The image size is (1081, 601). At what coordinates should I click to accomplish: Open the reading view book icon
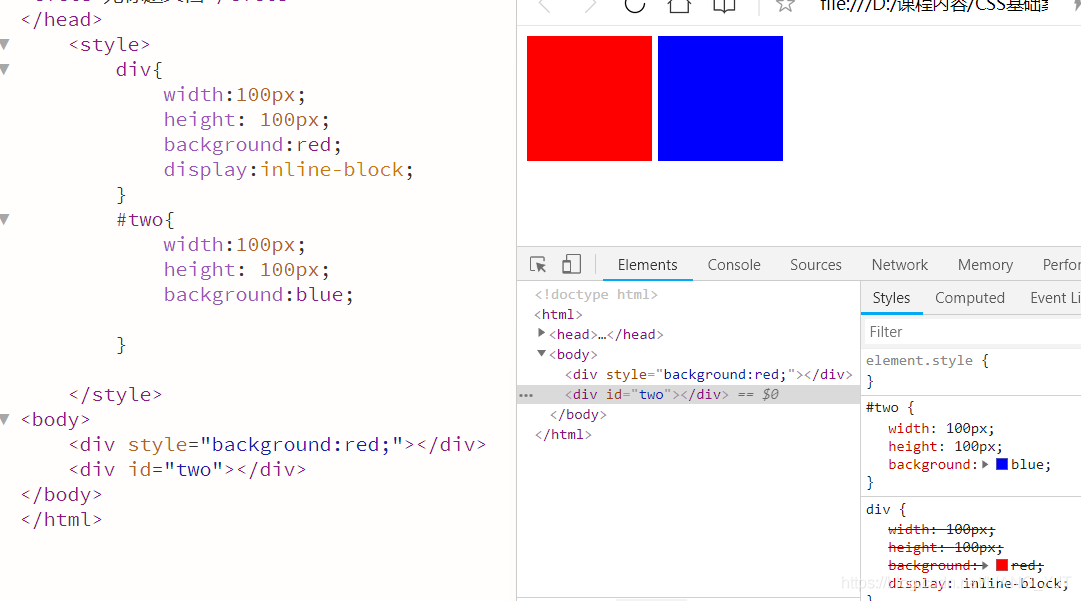coord(724,6)
